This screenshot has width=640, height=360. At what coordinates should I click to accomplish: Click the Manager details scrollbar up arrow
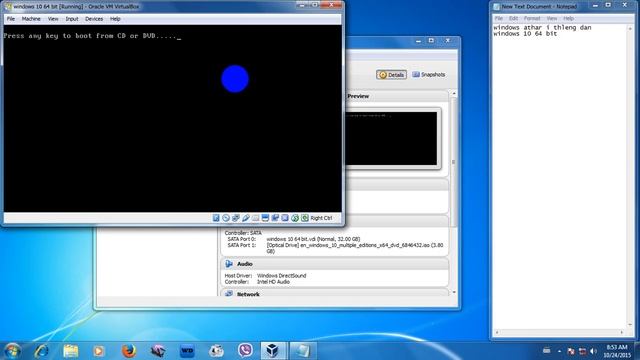click(454, 94)
